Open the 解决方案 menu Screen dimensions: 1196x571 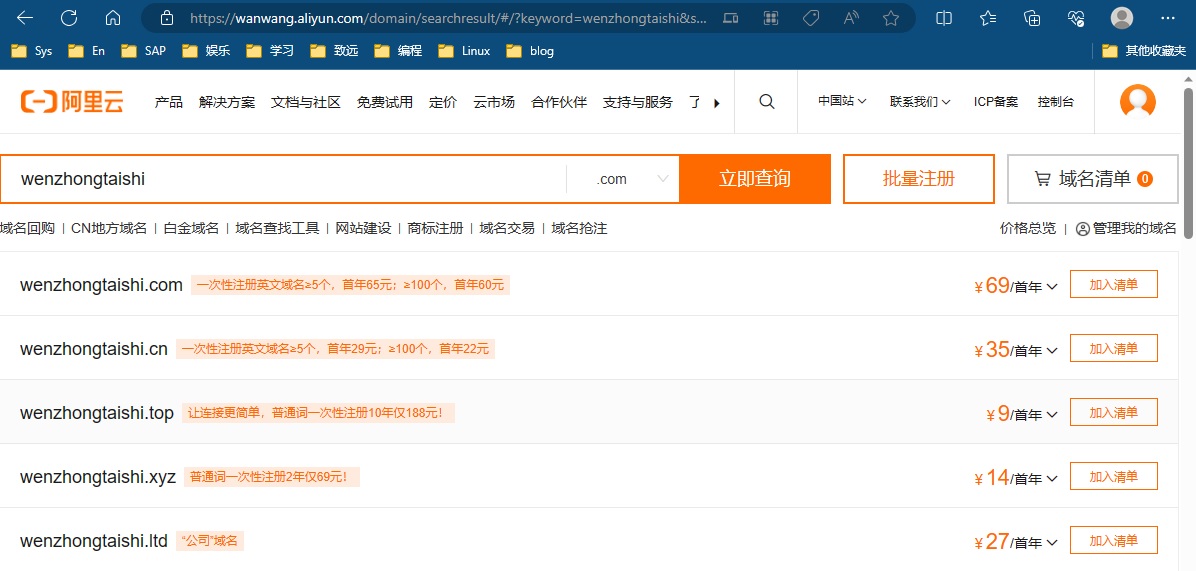tap(227, 101)
